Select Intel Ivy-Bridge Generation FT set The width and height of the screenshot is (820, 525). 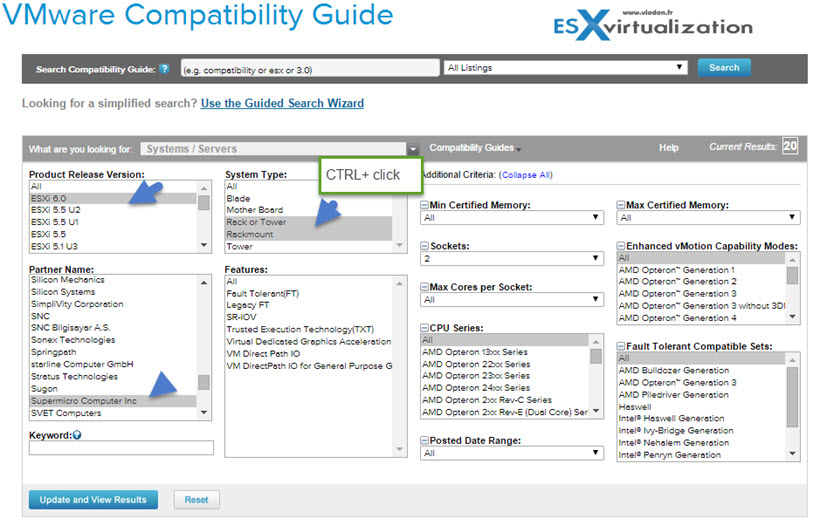tap(701, 430)
